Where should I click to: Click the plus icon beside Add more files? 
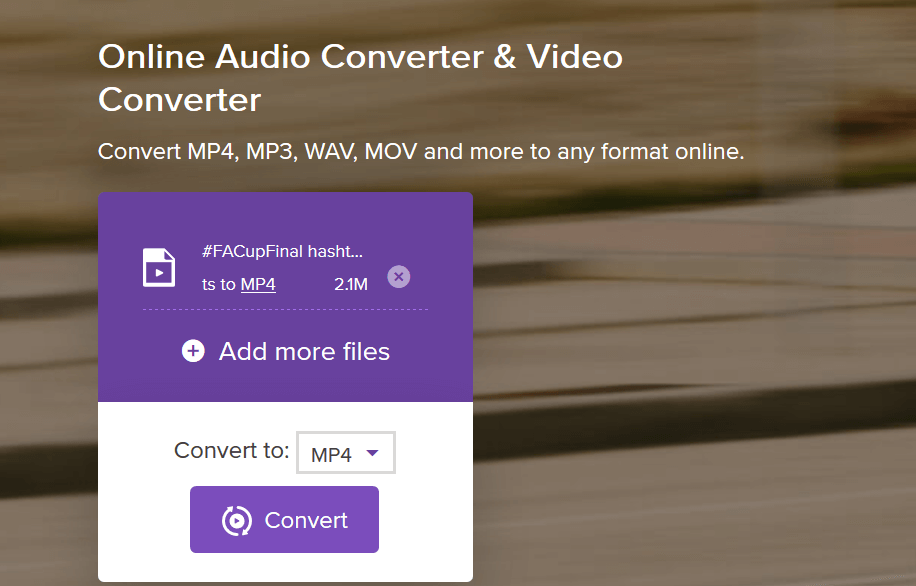tap(193, 351)
